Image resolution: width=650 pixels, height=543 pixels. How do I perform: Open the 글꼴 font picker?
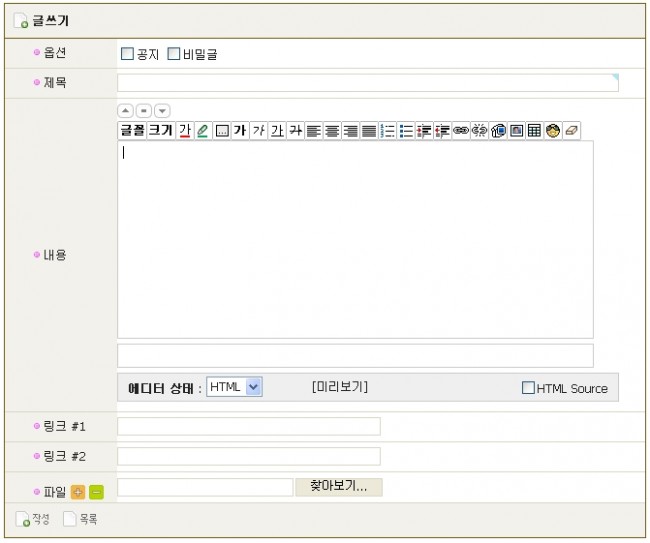pyautogui.click(x=132, y=131)
